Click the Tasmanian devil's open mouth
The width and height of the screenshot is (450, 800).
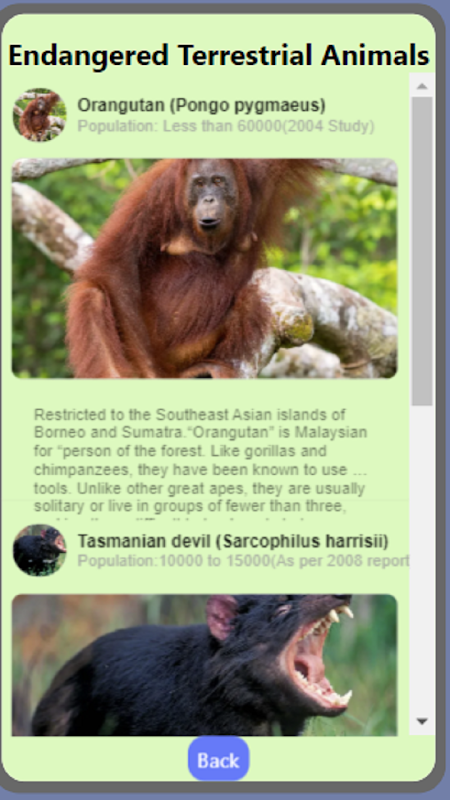click(x=319, y=658)
